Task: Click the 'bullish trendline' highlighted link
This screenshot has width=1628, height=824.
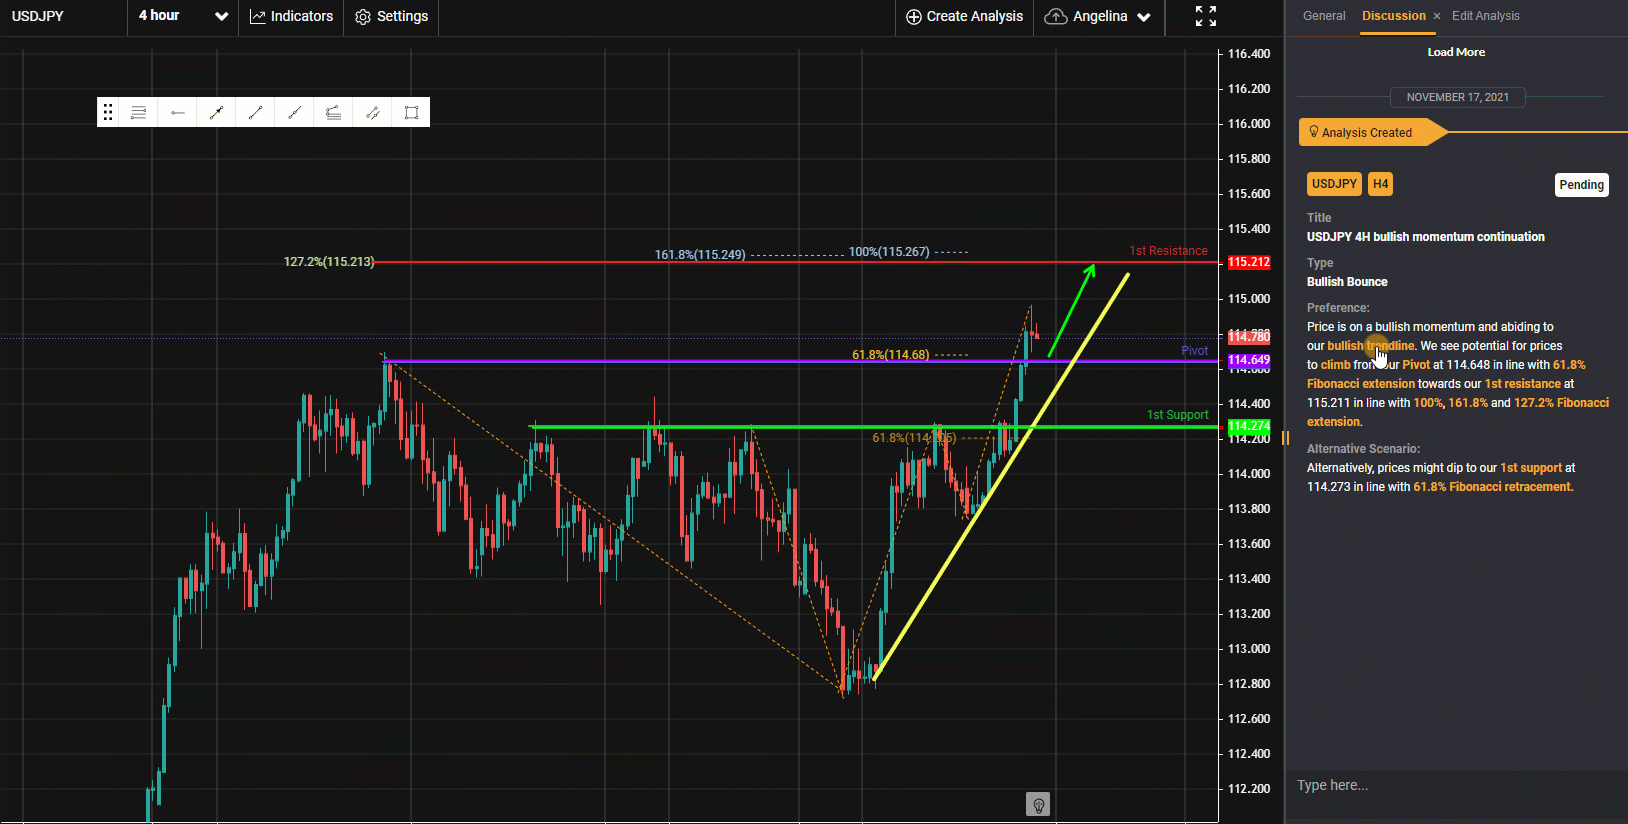Action: point(1371,346)
